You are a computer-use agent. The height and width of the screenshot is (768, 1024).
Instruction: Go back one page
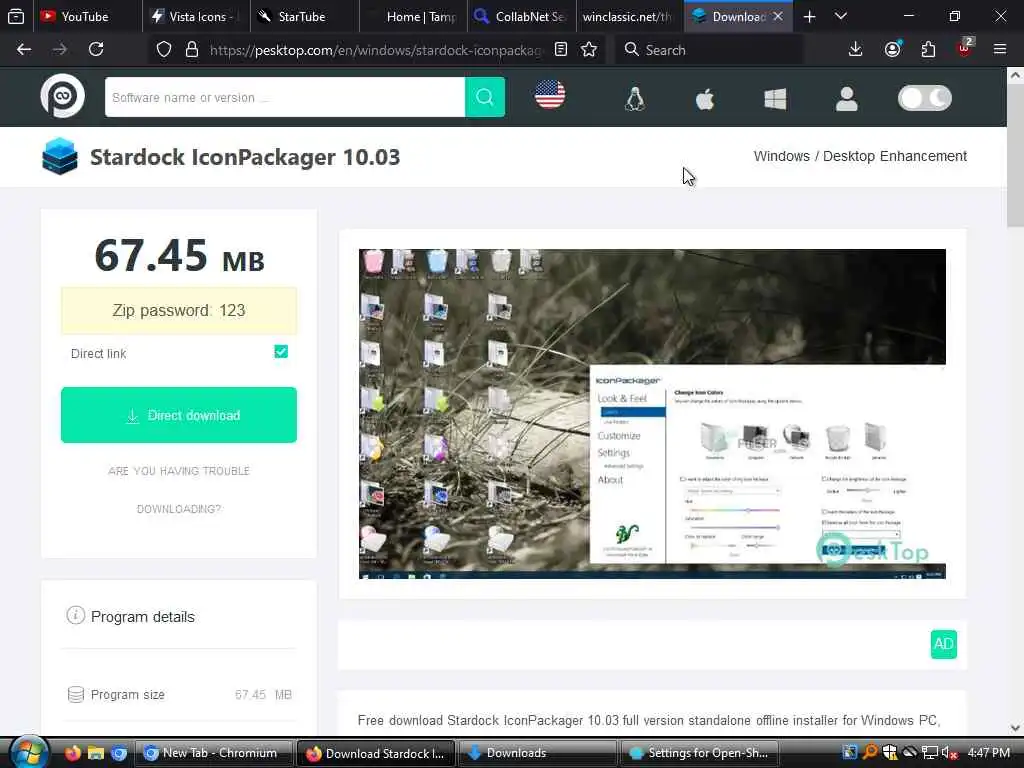point(24,50)
